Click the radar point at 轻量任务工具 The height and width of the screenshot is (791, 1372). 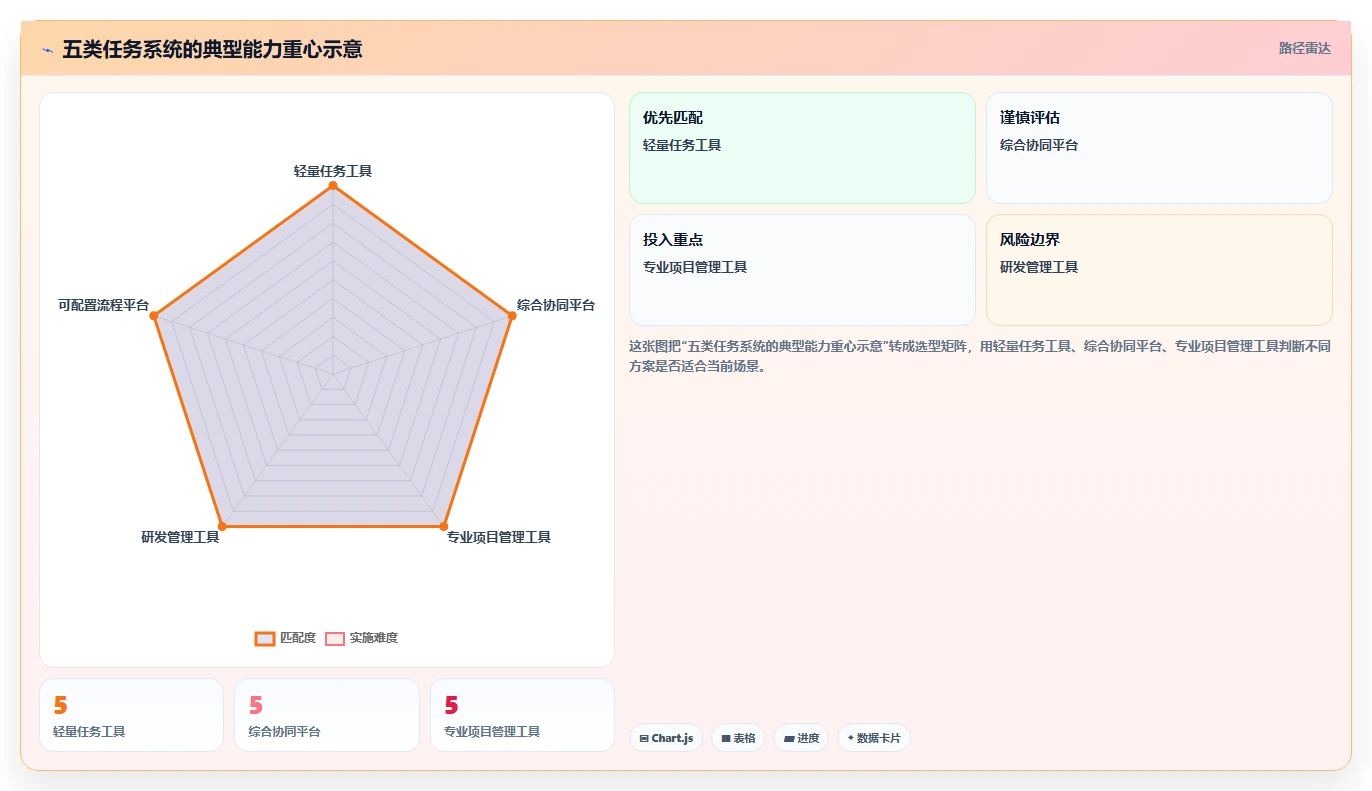pos(333,185)
